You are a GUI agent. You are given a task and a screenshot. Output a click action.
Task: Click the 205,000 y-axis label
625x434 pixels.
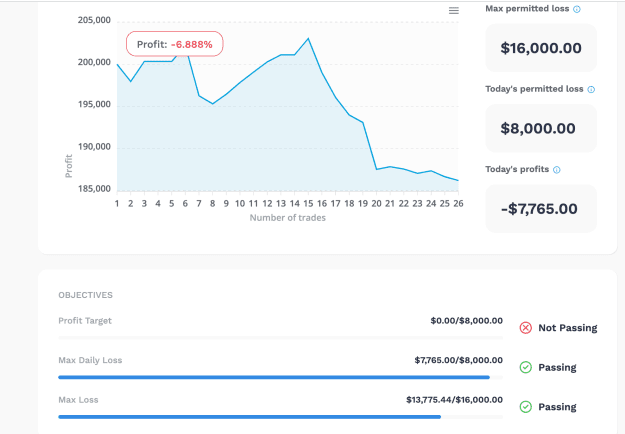tap(94, 20)
